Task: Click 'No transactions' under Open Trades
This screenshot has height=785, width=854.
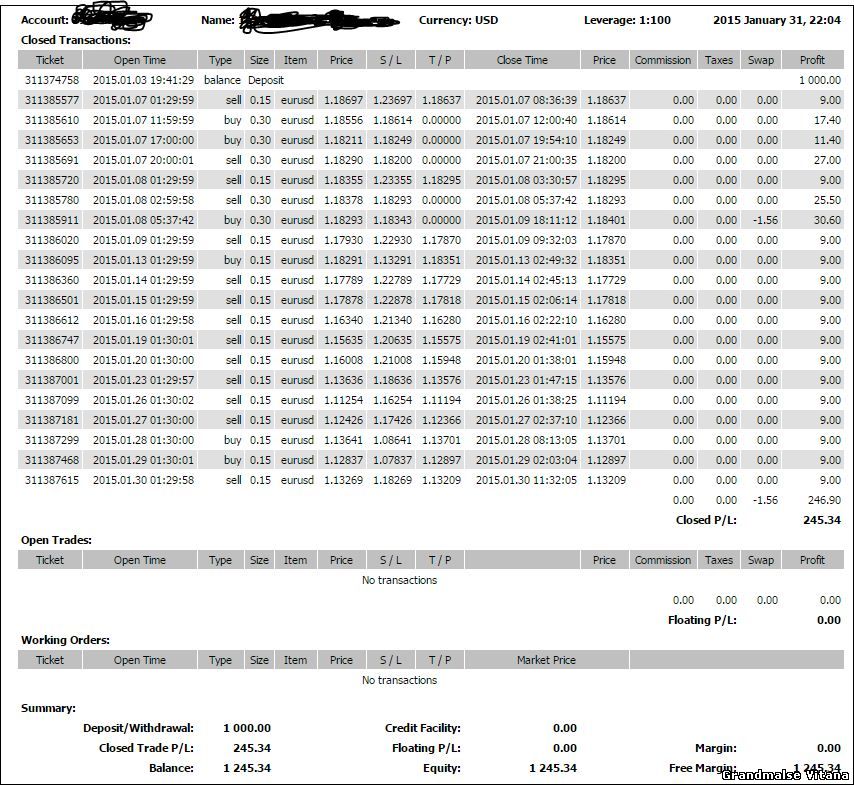Action: [x=400, y=580]
